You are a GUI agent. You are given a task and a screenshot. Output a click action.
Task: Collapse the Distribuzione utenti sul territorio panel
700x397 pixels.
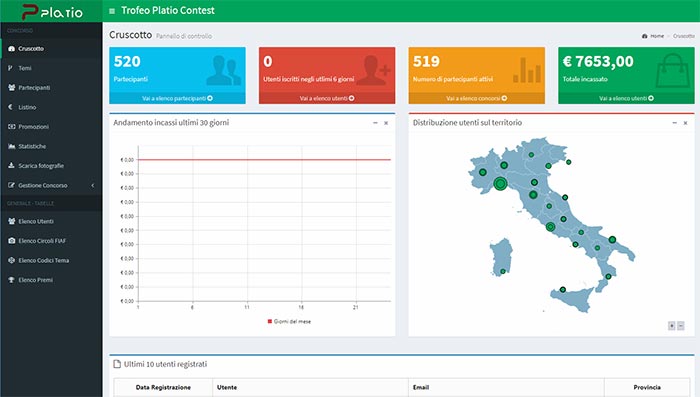(675, 123)
